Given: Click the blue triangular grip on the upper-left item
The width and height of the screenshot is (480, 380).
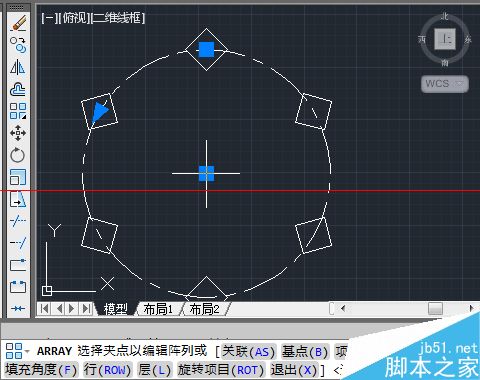Looking at the screenshot, I should (99, 112).
